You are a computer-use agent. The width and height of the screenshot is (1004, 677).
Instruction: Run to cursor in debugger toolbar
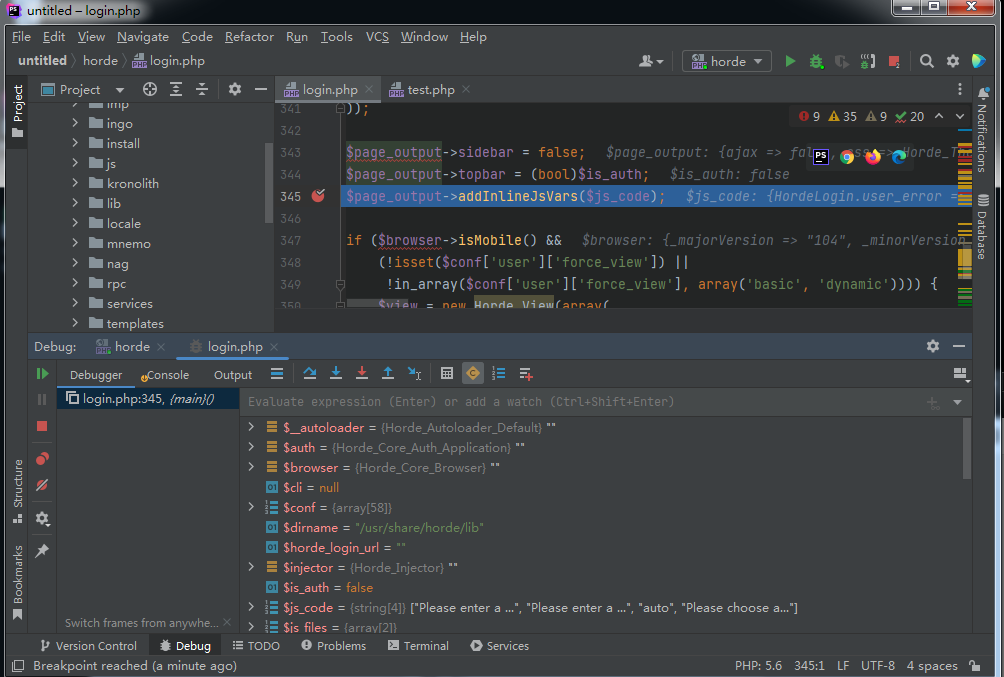click(x=414, y=373)
